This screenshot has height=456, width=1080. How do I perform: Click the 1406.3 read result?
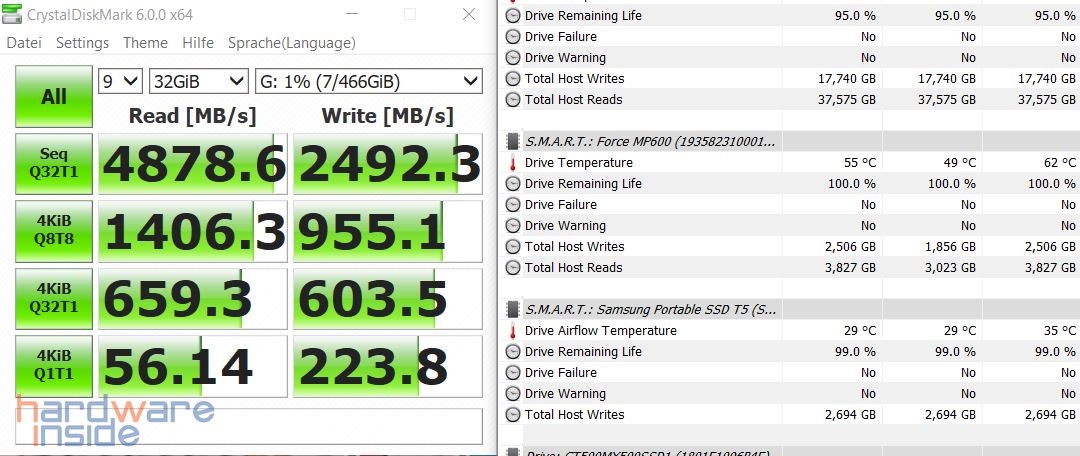click(x=193, y=231)
